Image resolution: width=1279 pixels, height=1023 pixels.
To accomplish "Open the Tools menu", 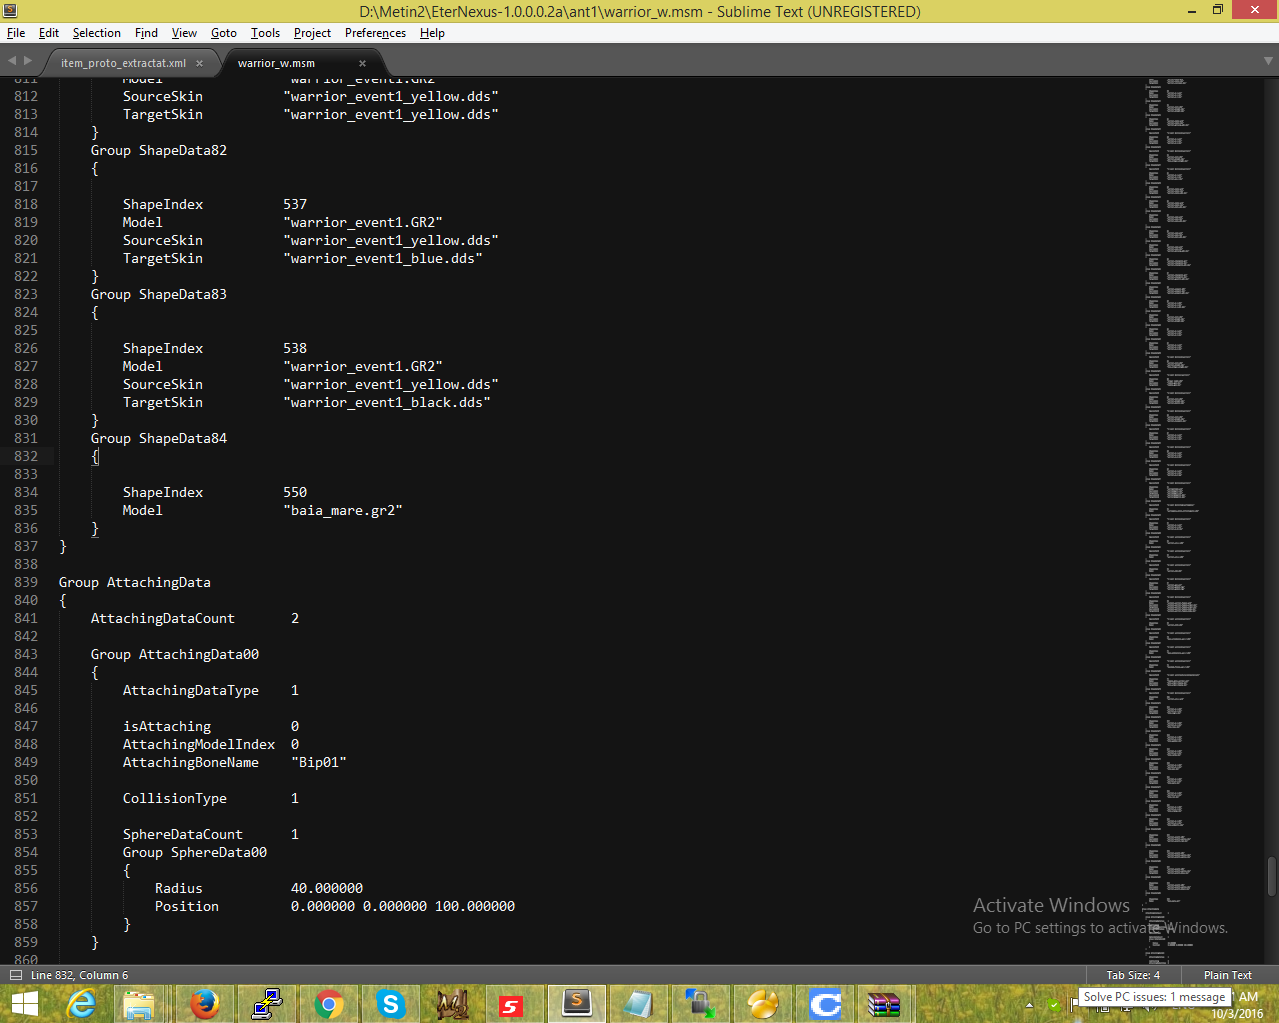I will (266, 33).
